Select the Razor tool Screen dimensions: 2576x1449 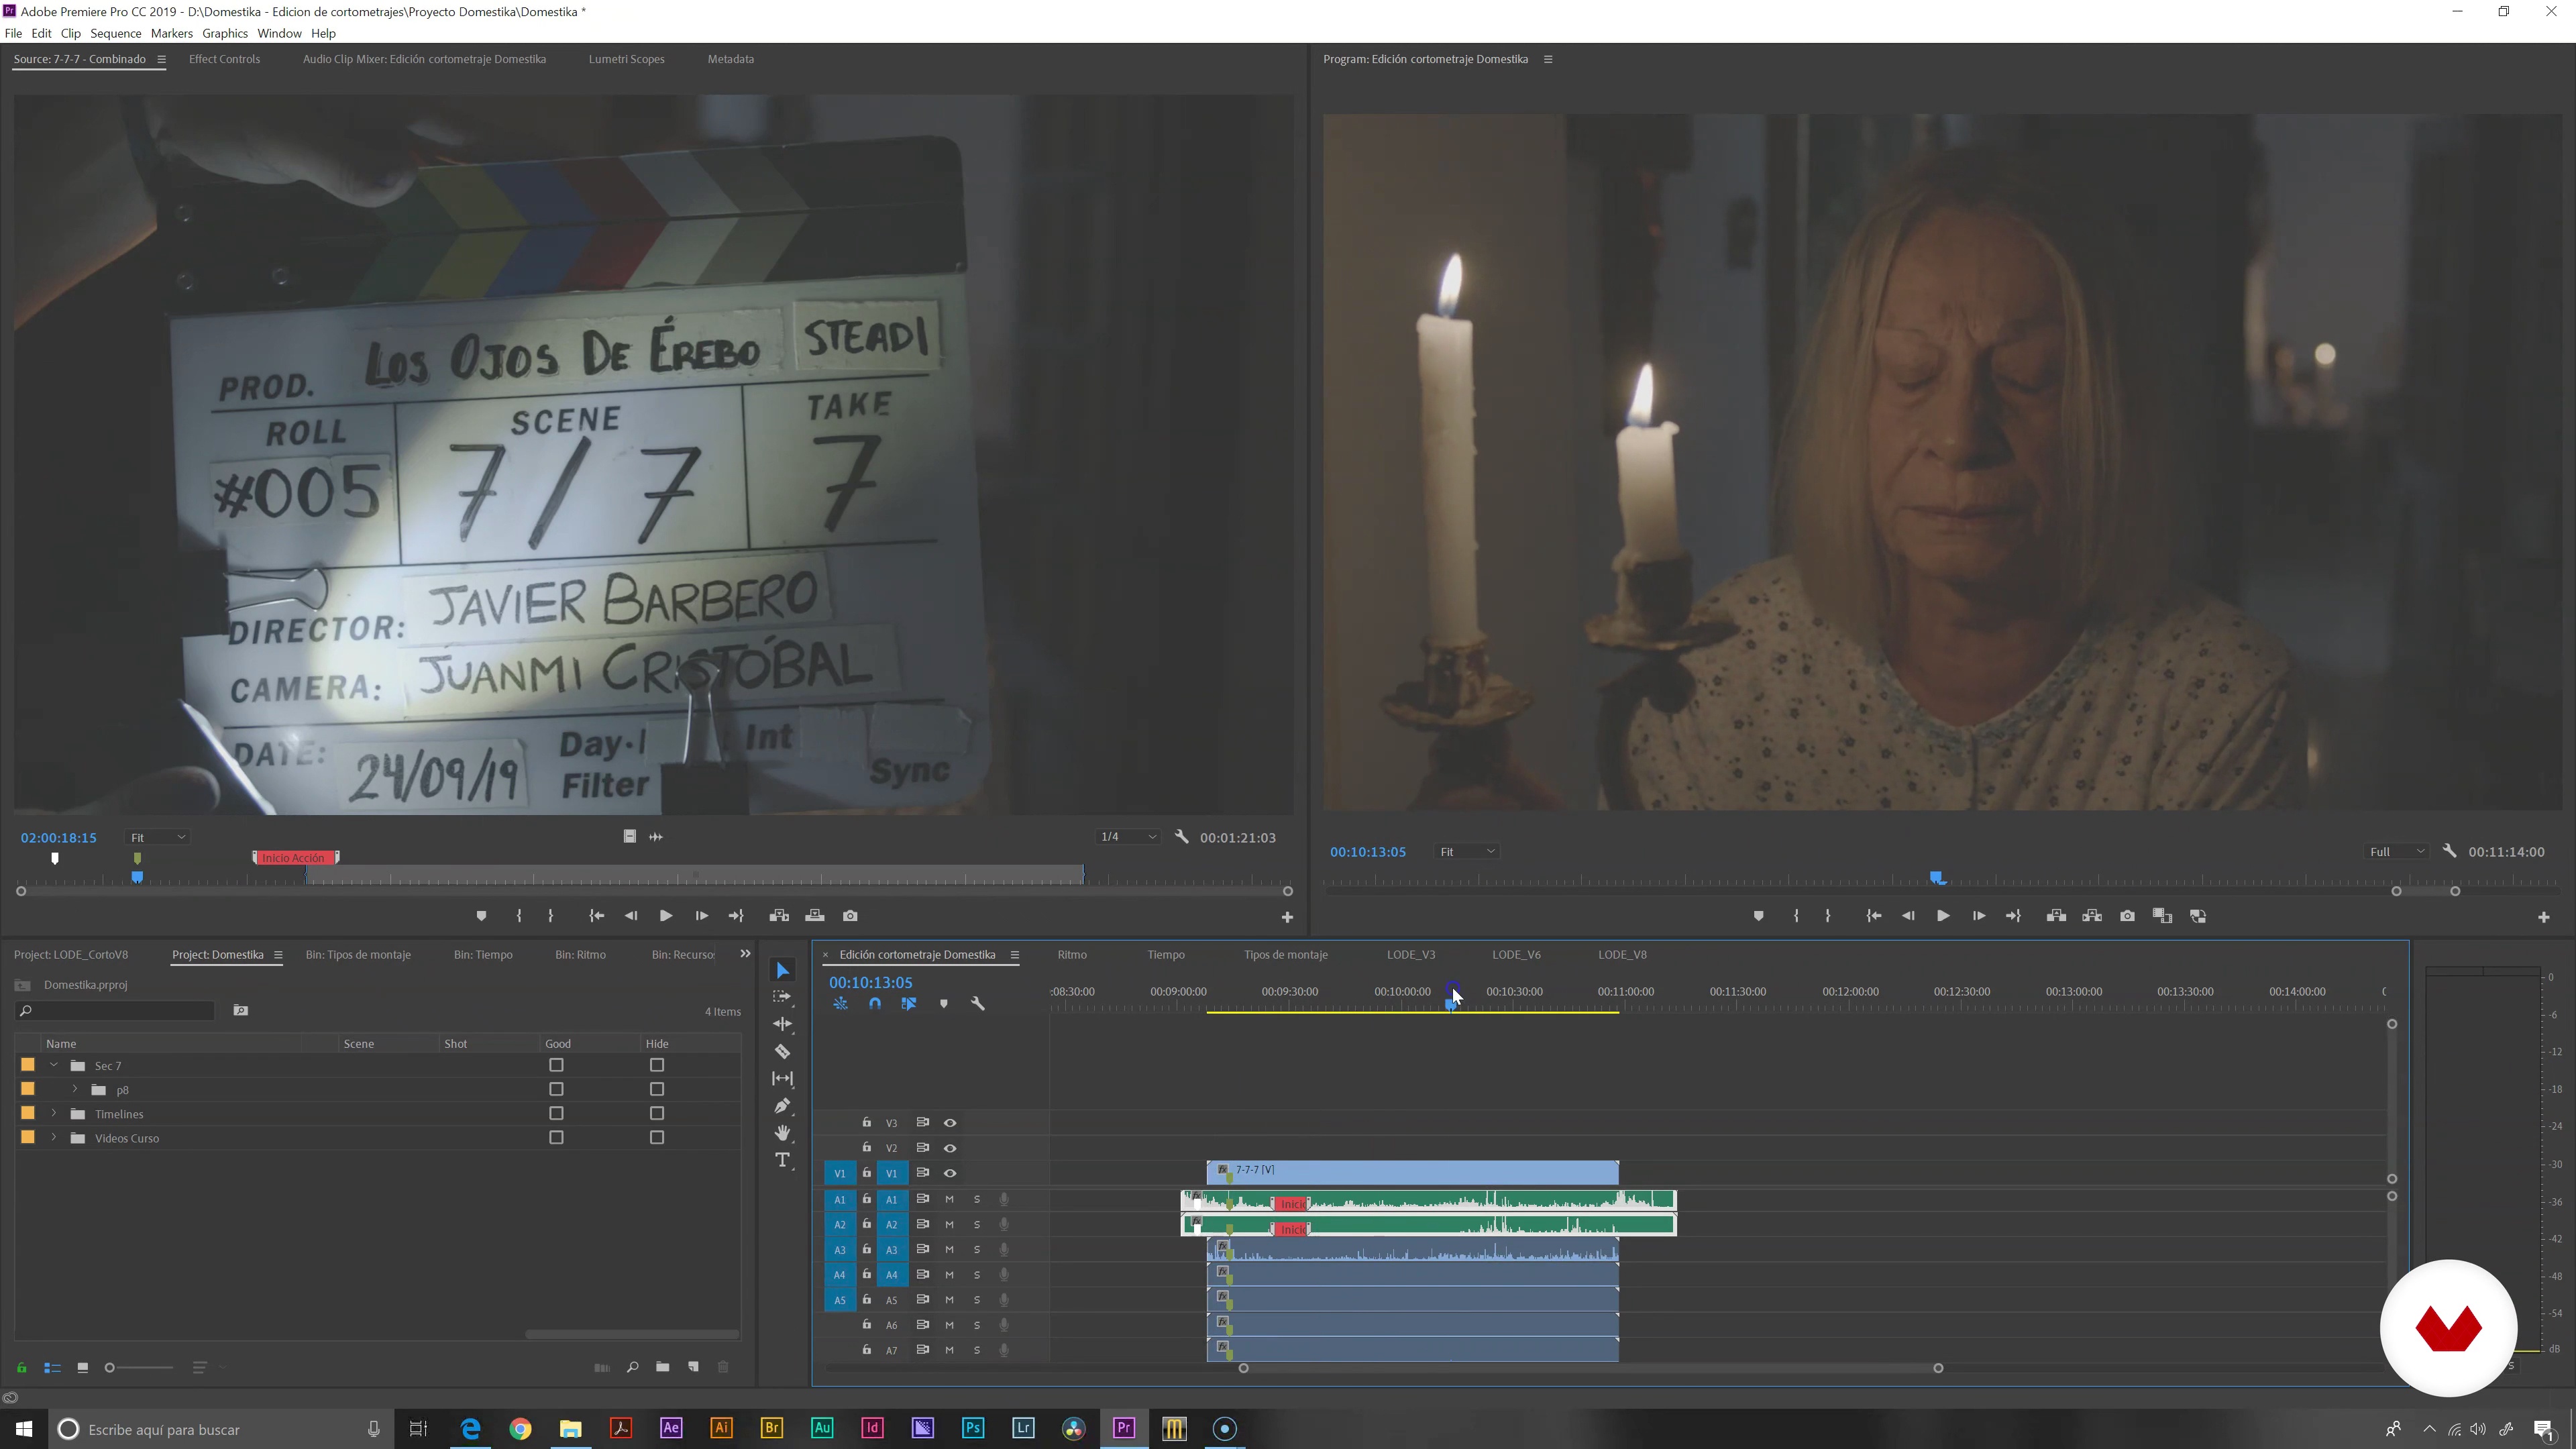[782, 1051]
